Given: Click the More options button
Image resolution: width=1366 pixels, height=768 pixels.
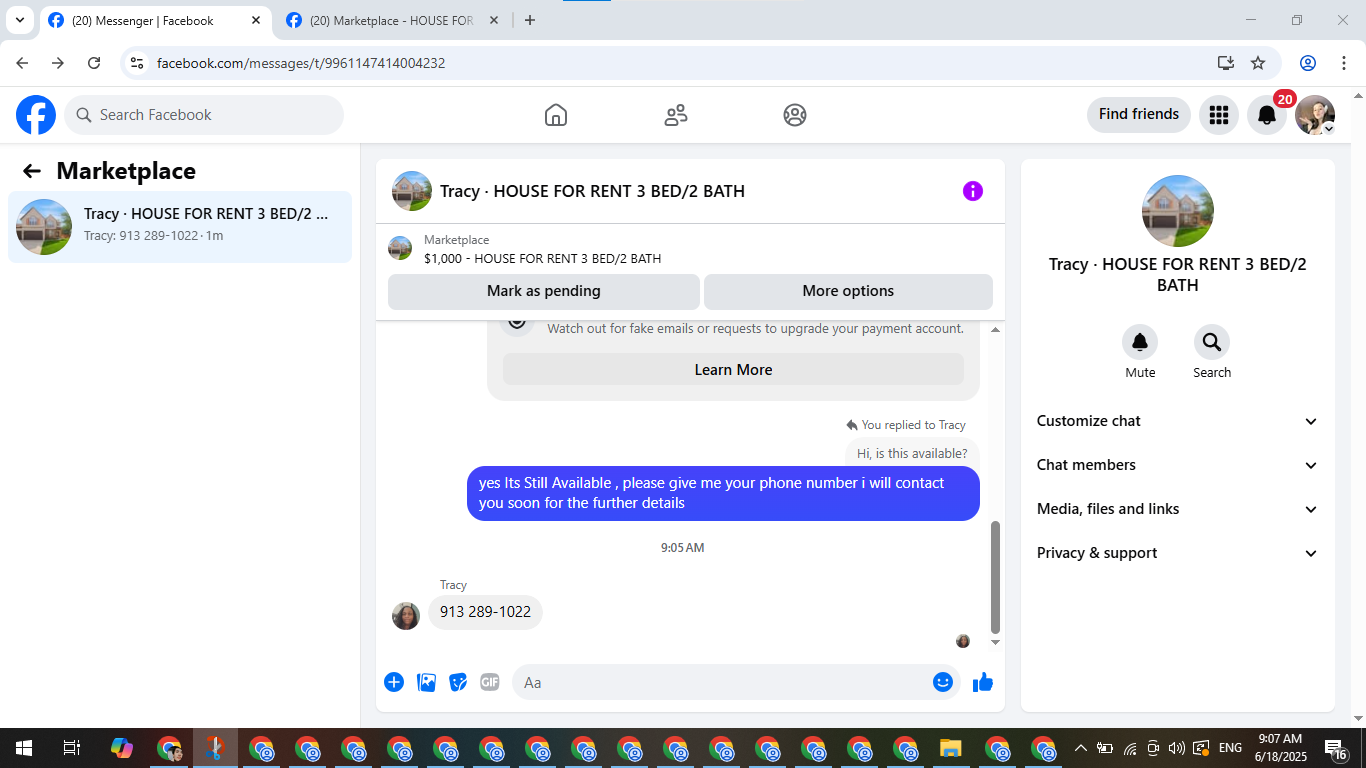Looking at the screenshot, I should pos(848,291).
